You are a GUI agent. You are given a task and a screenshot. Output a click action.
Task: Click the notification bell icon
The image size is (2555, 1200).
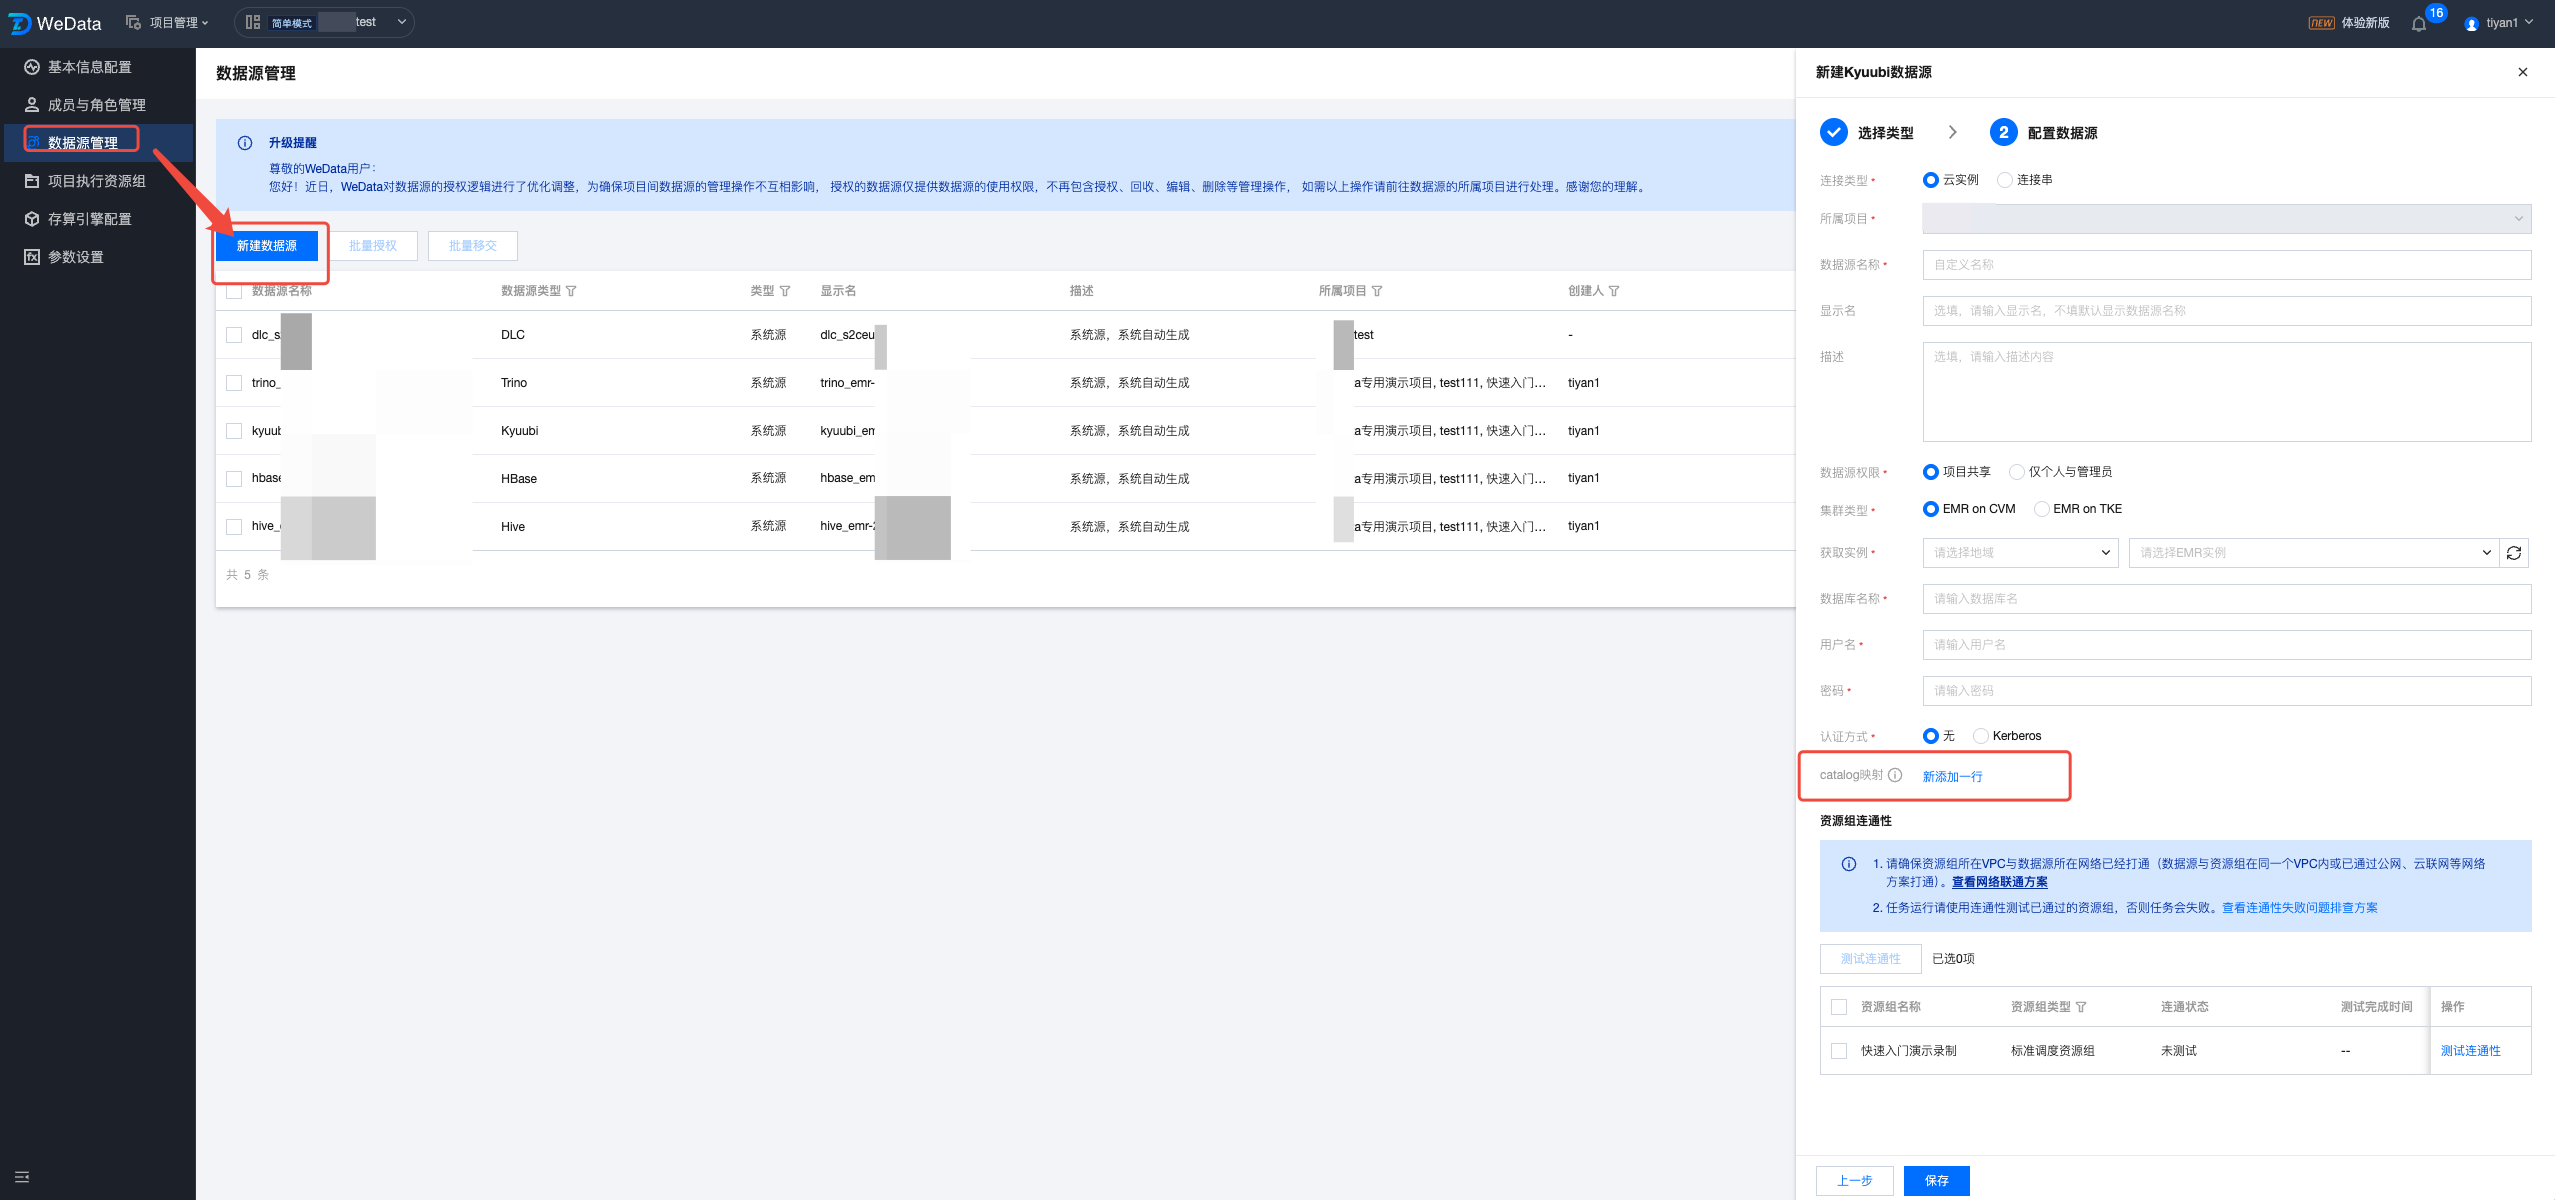pos(2418,24)
